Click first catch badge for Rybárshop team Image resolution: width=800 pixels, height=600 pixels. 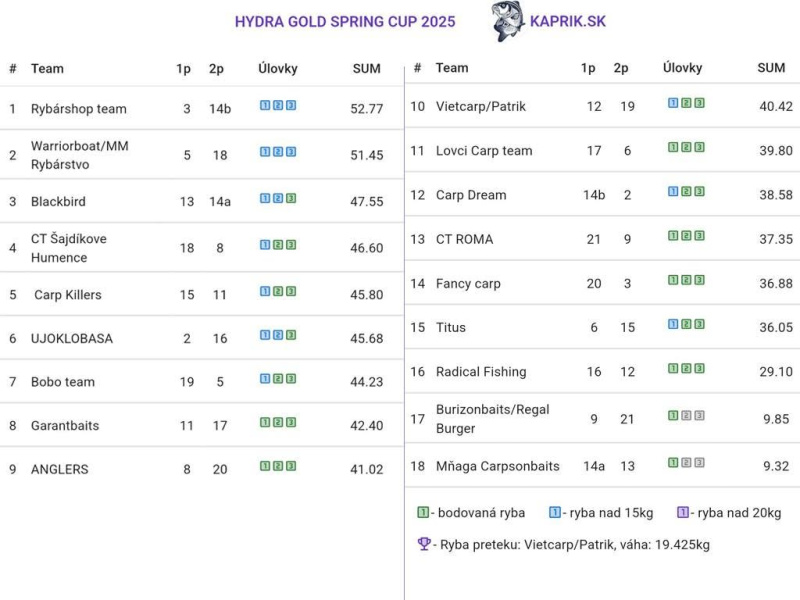(265, 105)
